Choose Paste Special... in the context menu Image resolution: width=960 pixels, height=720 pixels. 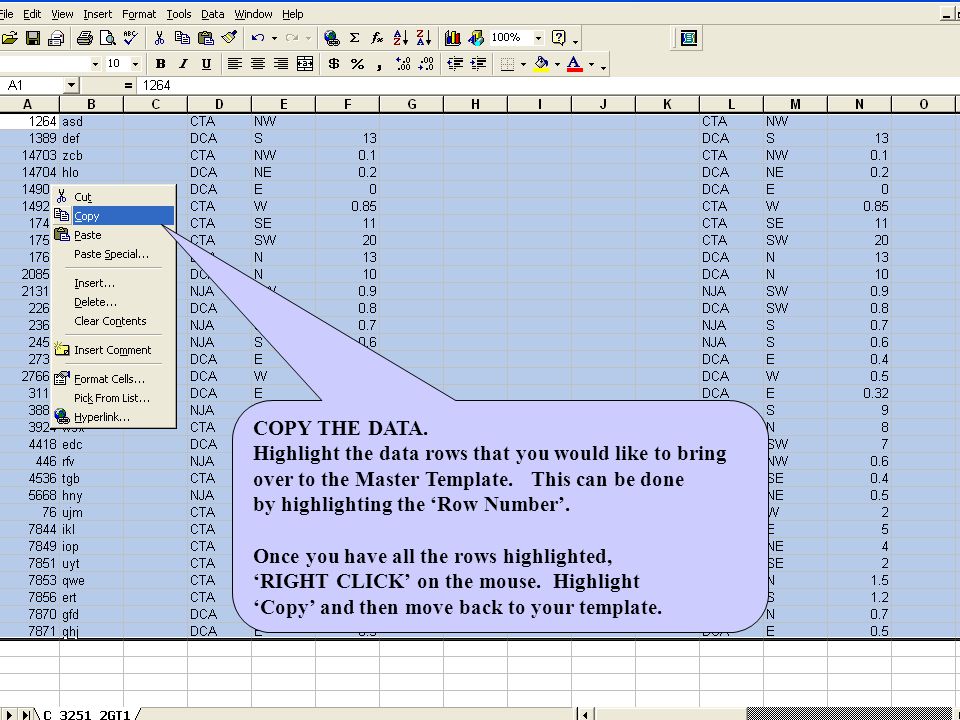tap(114, 254)
